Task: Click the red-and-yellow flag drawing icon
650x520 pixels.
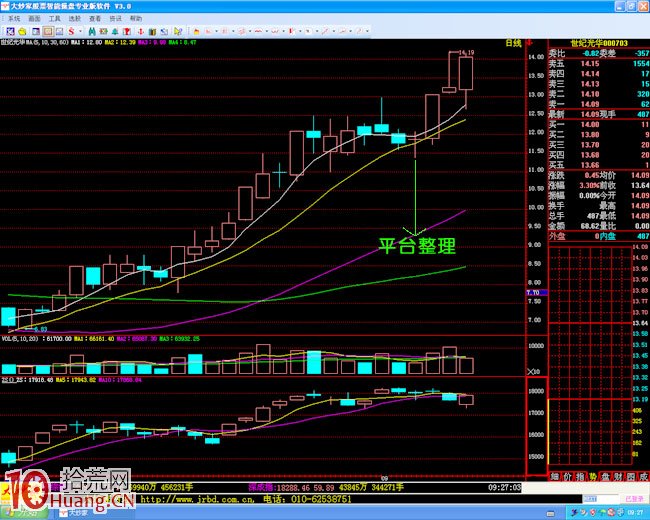Action: pyautogui.click(x=196, y=31)
